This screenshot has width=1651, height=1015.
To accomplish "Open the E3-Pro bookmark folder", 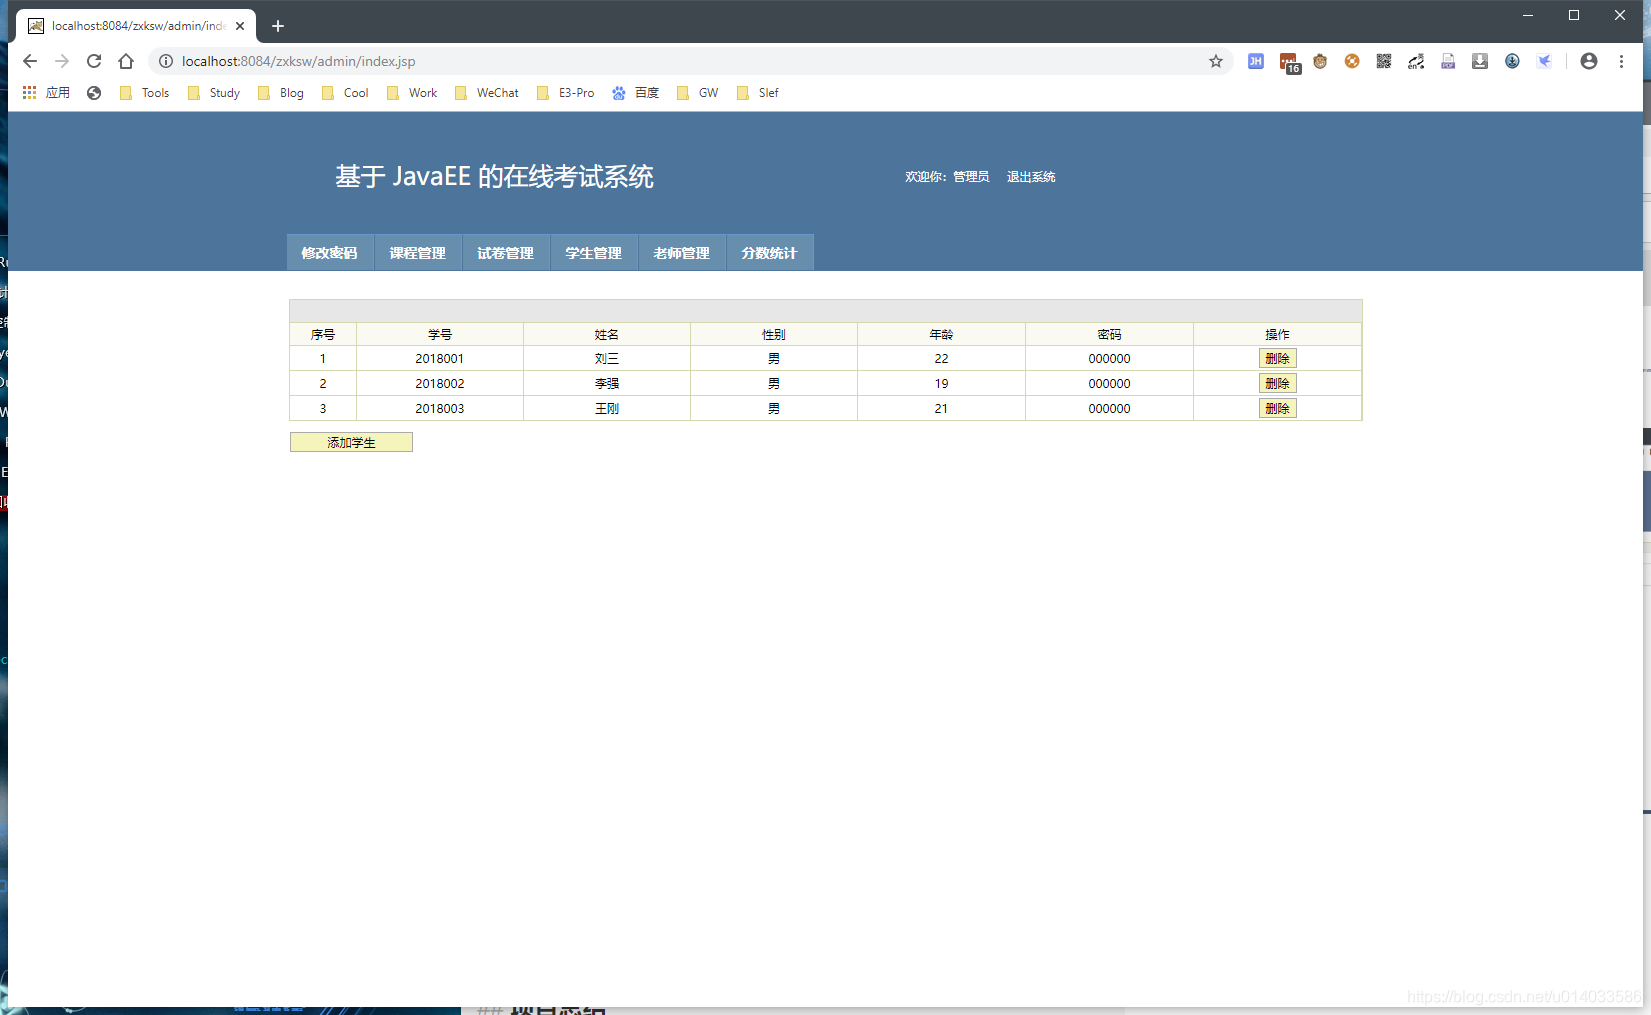I will tap(565, 93).
